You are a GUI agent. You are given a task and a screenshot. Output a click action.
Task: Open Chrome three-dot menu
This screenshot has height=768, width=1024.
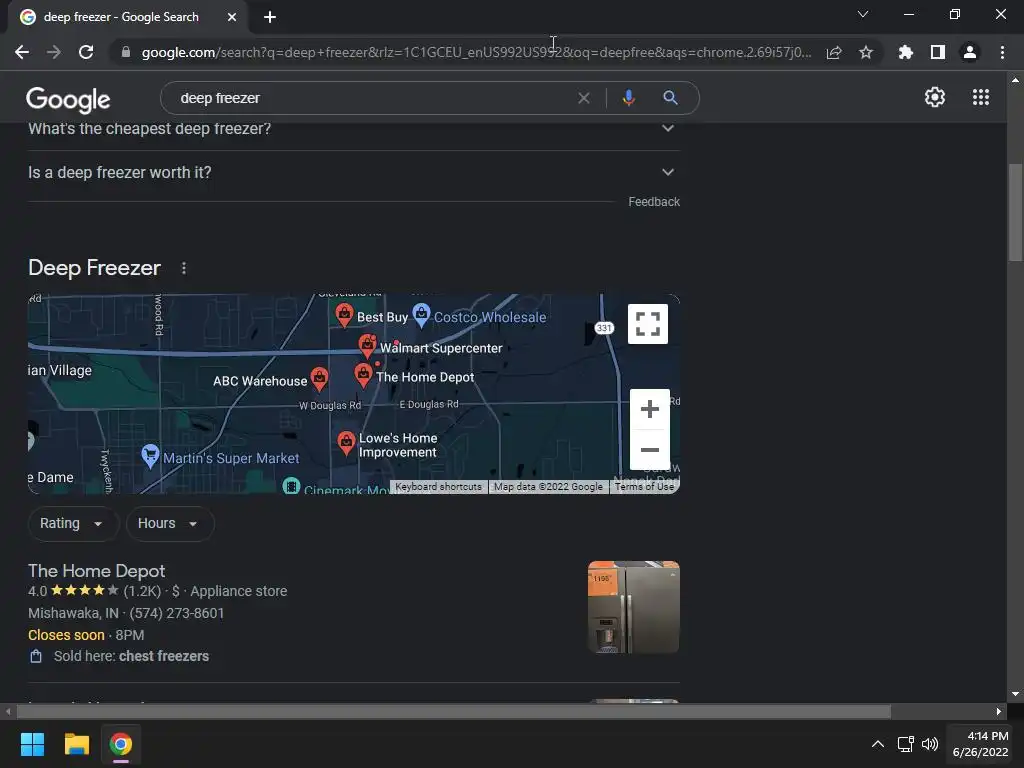click(x=1002, y=52)
